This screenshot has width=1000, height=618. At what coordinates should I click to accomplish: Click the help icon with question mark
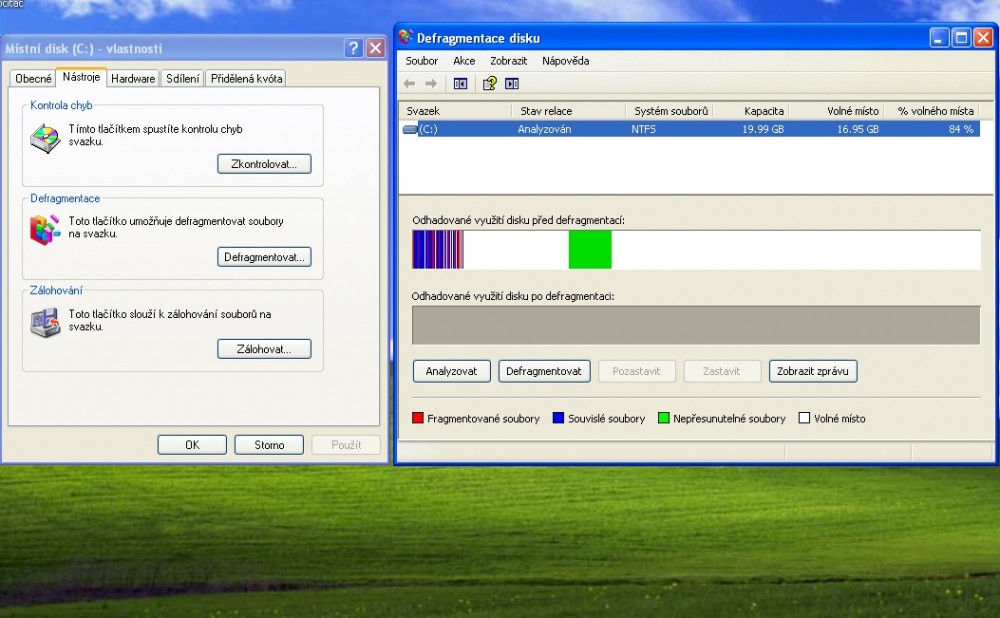click(x=490, y=84)
